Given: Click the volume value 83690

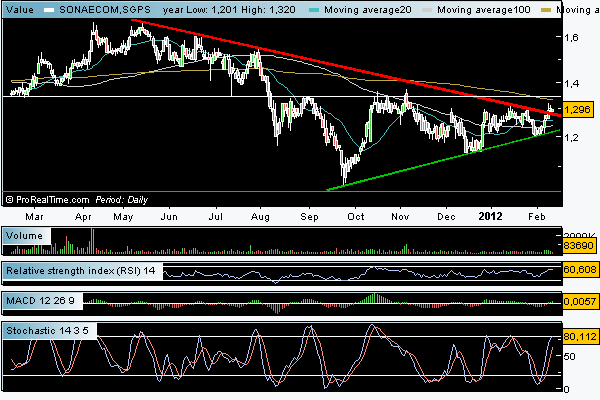Looking at the screenshot, I should (579, 245).
